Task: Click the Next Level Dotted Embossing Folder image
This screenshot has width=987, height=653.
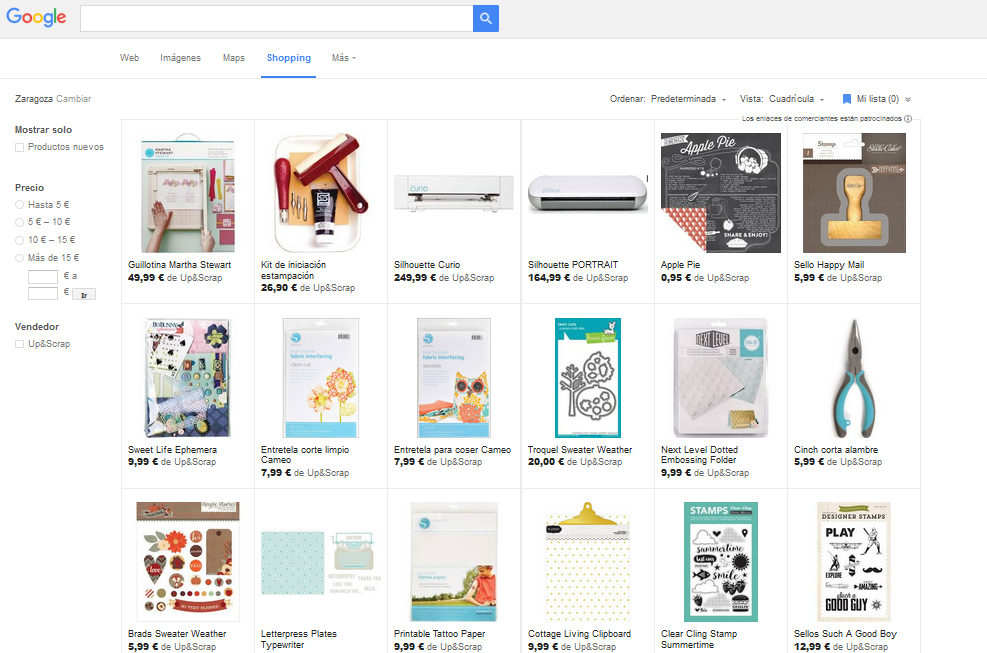Action: click(x=721, y=378)
